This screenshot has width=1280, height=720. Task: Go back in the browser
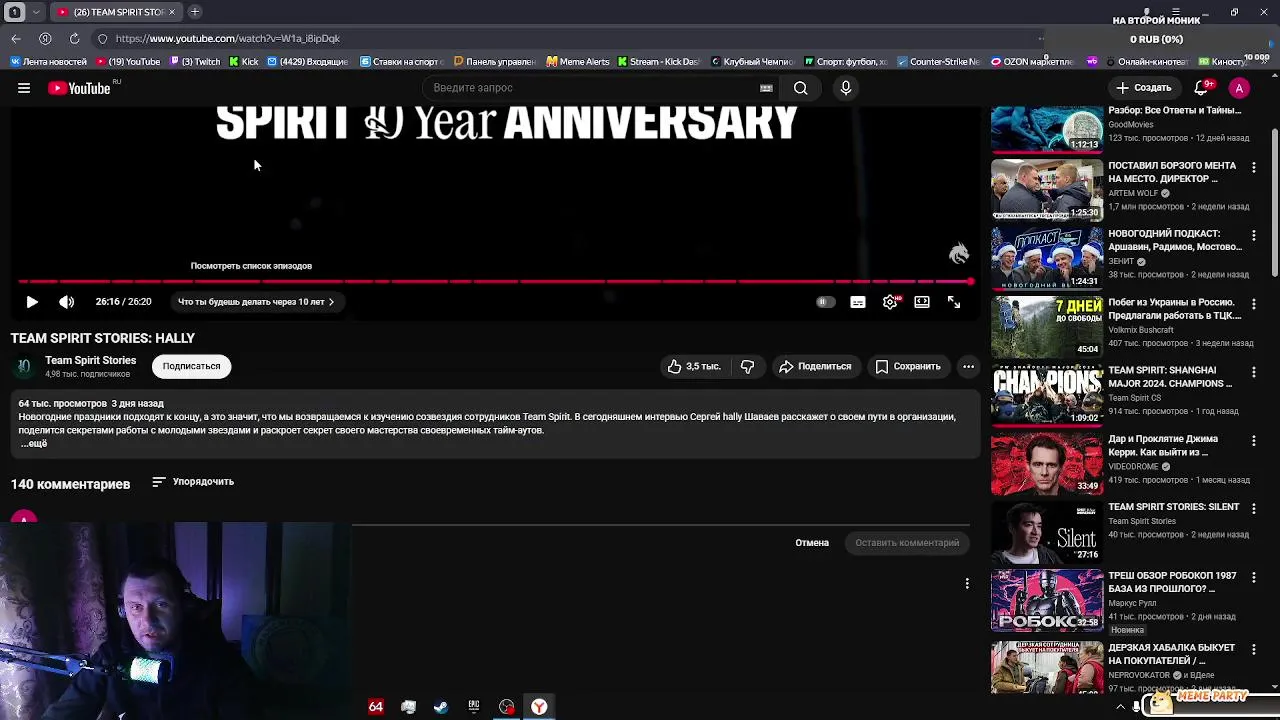16,38
